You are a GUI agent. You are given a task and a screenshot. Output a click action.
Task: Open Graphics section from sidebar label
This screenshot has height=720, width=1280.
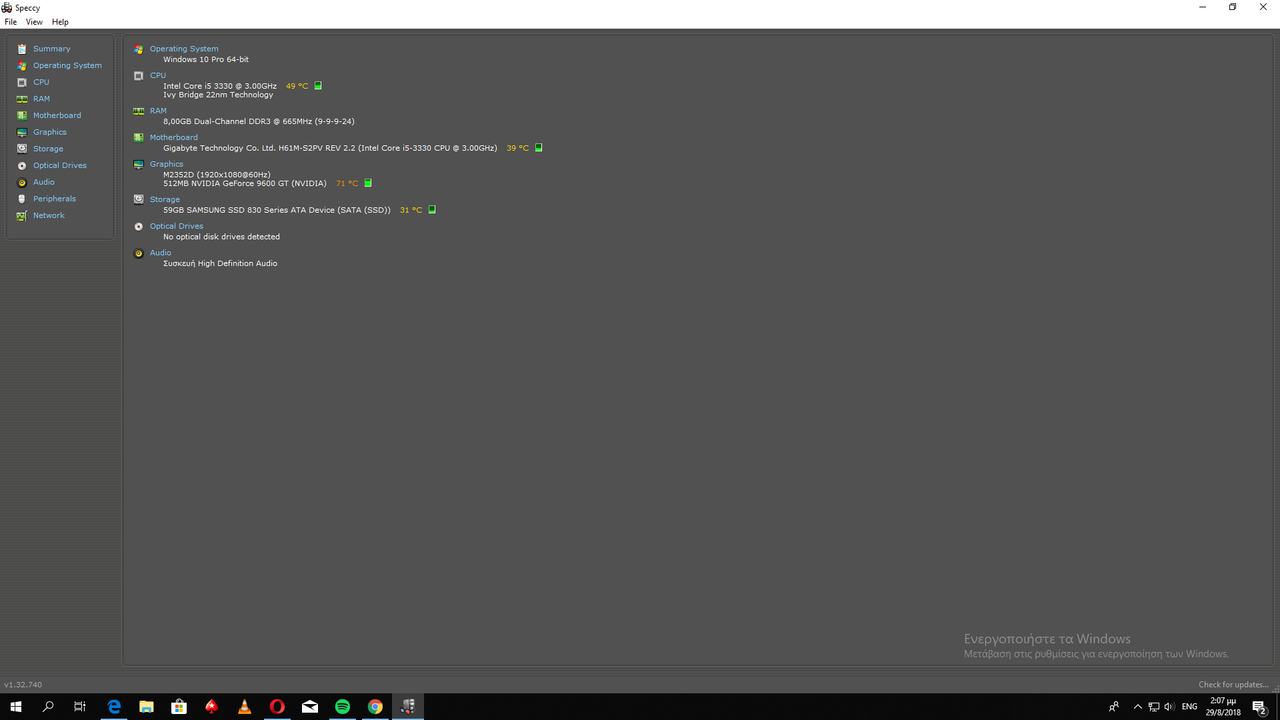point(50,132)
